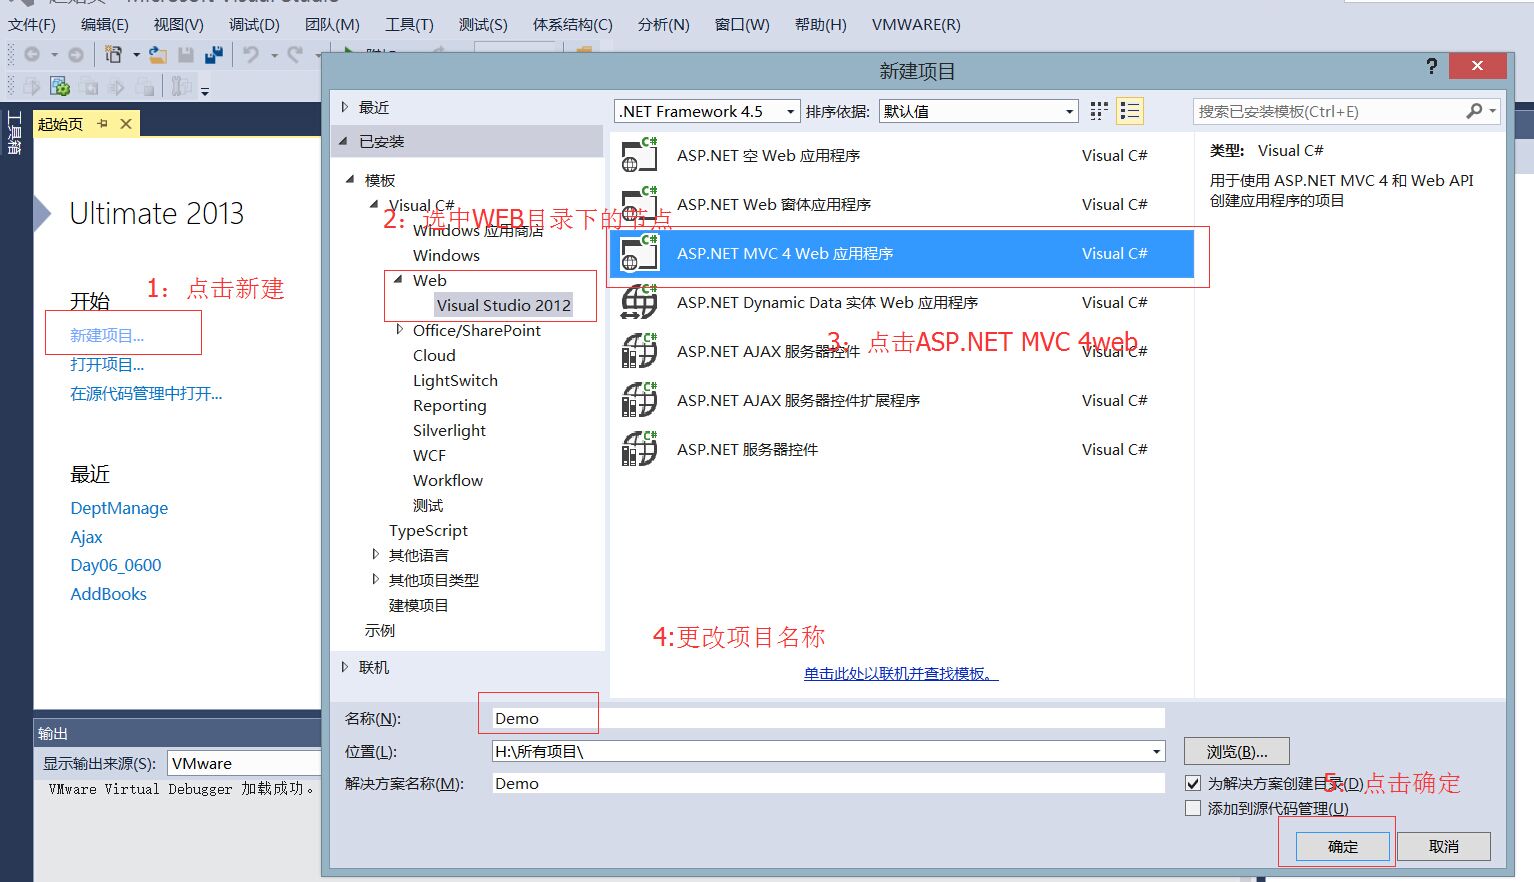Screen dimensions: 1534x882
Task: Click the Open File toolbar icon
Action: (x=158, y=55)
